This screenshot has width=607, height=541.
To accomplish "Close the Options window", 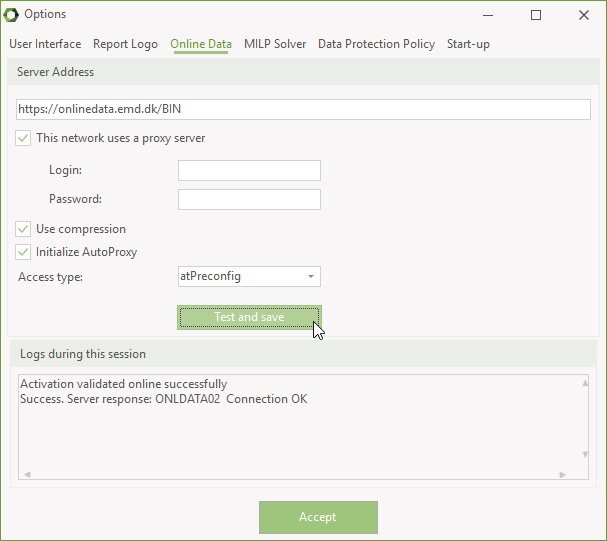I will (x=584, y=15).
